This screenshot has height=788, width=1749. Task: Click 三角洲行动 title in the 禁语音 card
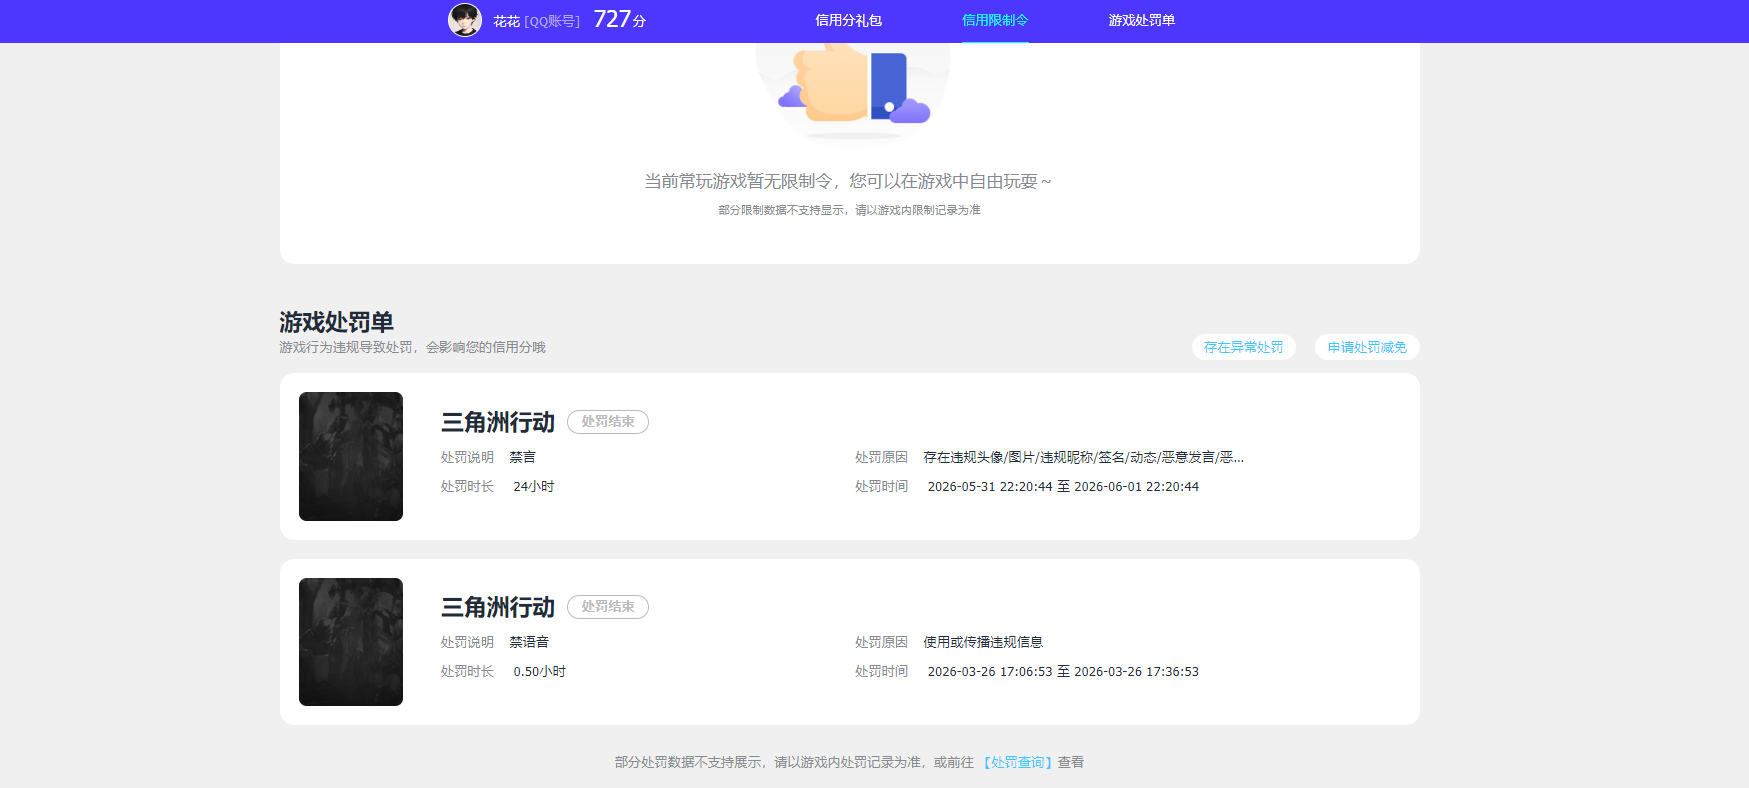coord(498,607)
